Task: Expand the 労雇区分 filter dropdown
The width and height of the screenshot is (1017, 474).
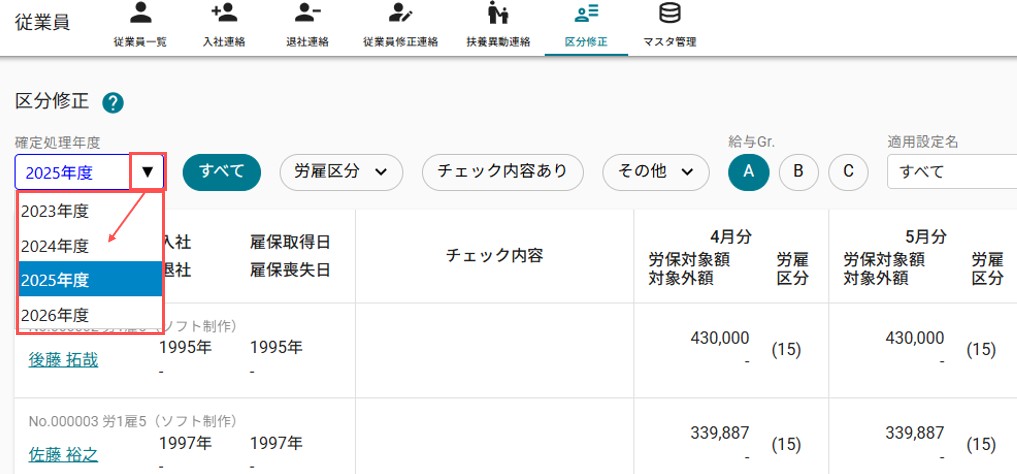Action: point(341,172)
